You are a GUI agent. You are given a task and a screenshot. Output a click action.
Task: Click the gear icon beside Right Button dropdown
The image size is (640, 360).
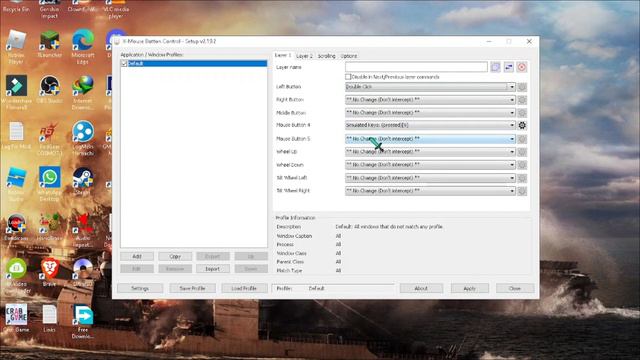[522, 100]
